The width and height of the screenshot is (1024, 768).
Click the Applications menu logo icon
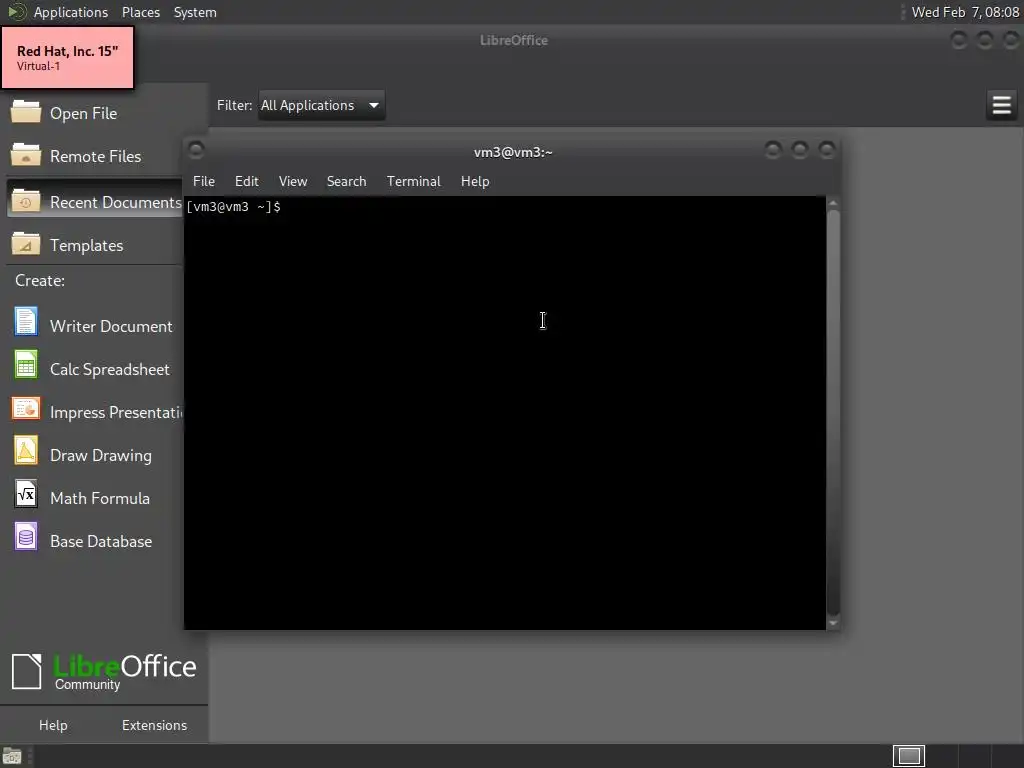tap(17, 12)
